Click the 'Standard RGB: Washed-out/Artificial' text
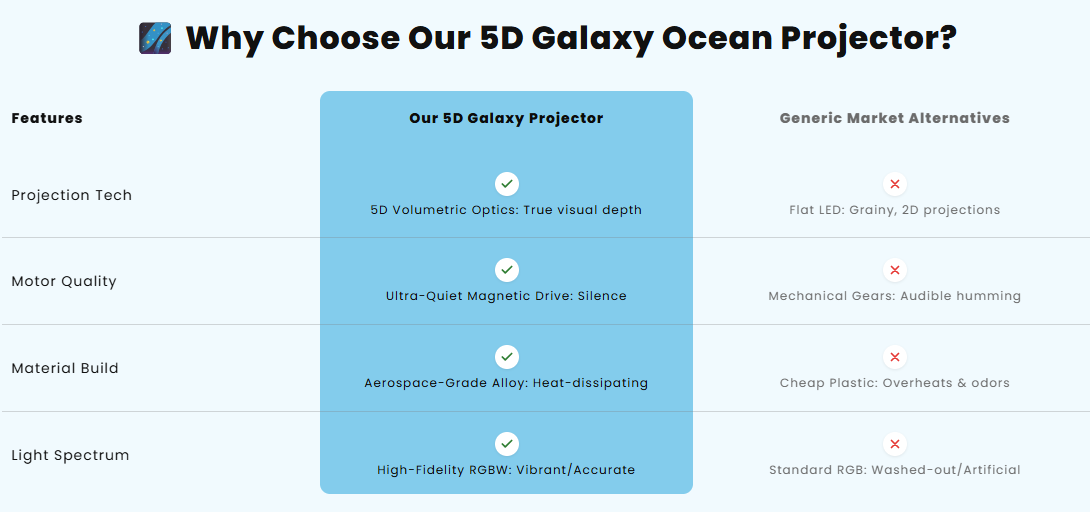Screen dimensions: 1090x512 895,470
